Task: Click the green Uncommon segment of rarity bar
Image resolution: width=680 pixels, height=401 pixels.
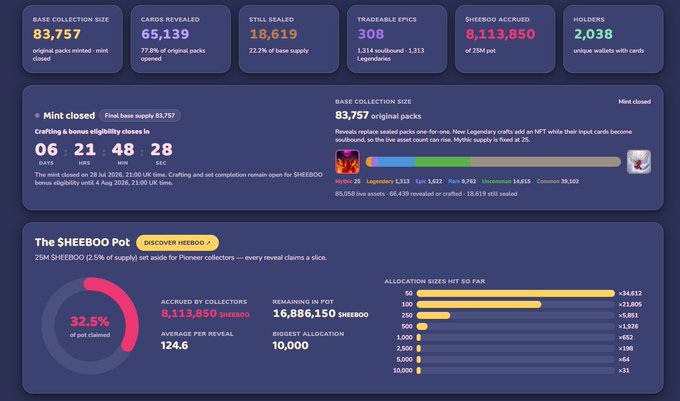Action: pyautogui.click(x=443, y=162)
